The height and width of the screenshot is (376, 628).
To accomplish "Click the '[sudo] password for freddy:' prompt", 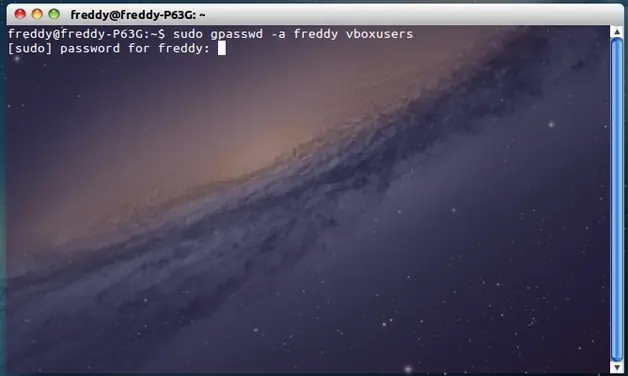I will (109, 48).
